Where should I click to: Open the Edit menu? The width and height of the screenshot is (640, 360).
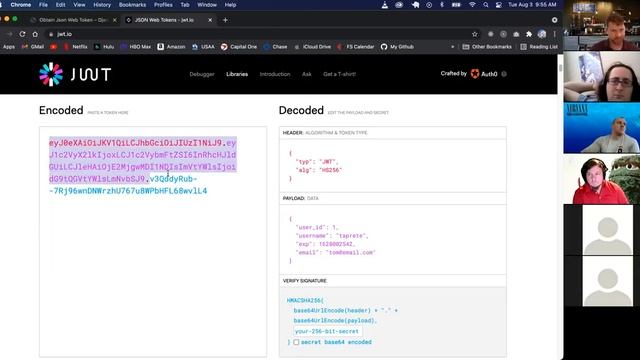click(x=60, y=5)
